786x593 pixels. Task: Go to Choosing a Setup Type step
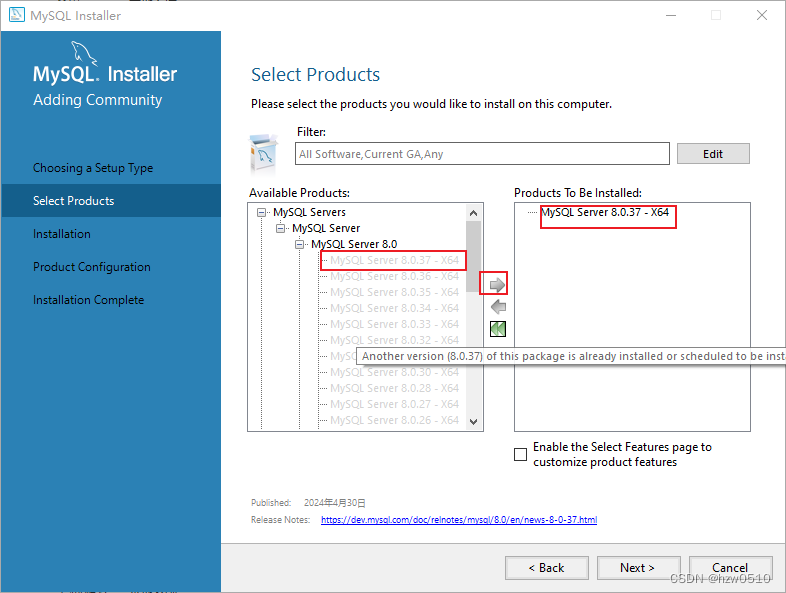93,168
